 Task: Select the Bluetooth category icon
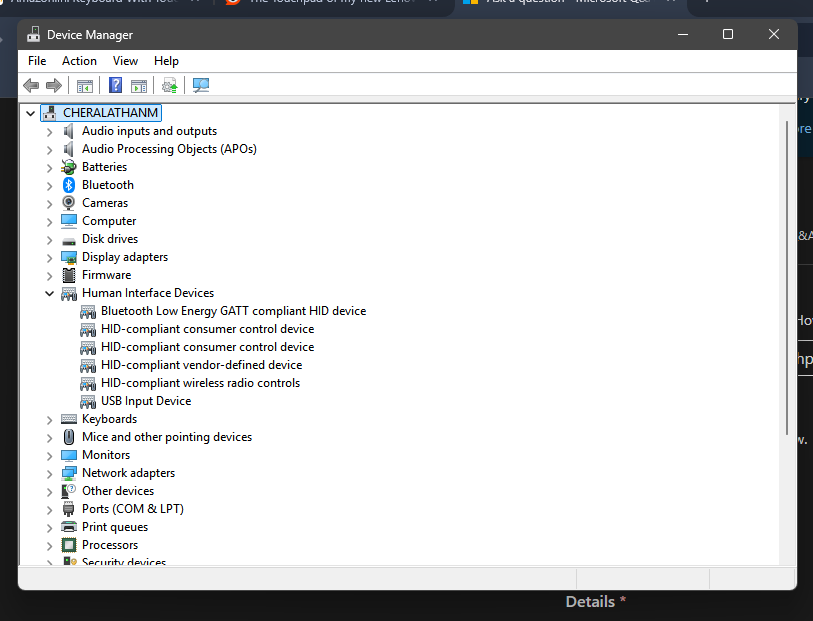(x=68, y=185)
